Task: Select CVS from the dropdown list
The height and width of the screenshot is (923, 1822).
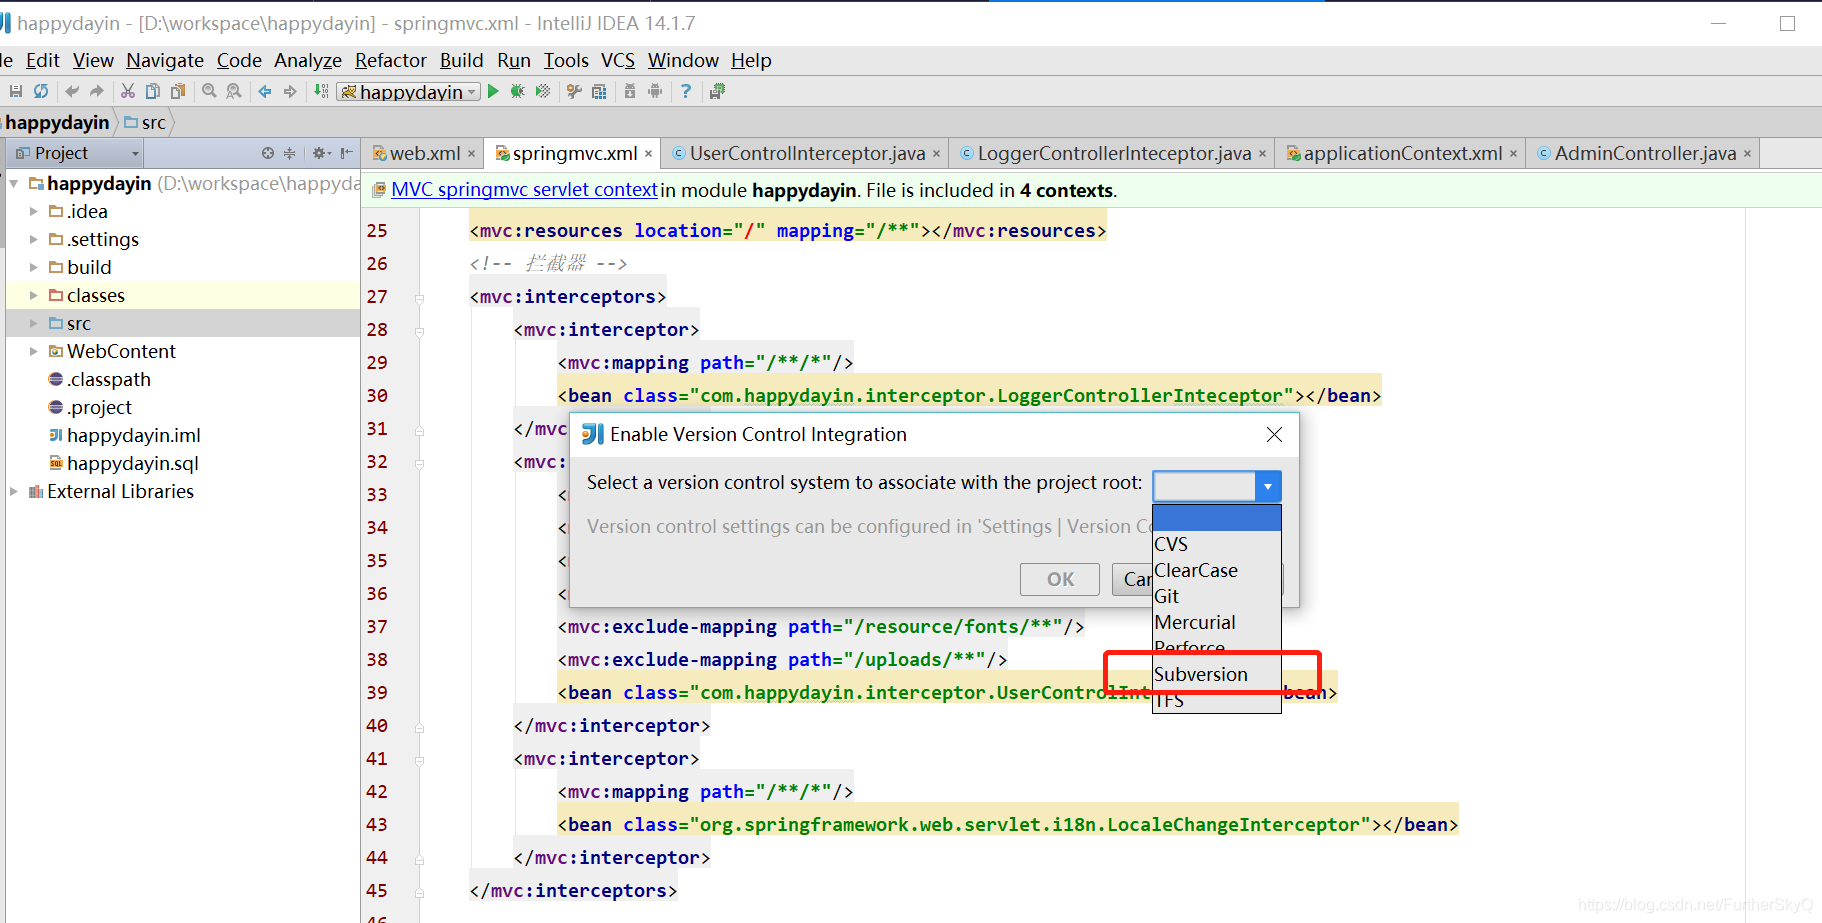Action: (1217, 544)
